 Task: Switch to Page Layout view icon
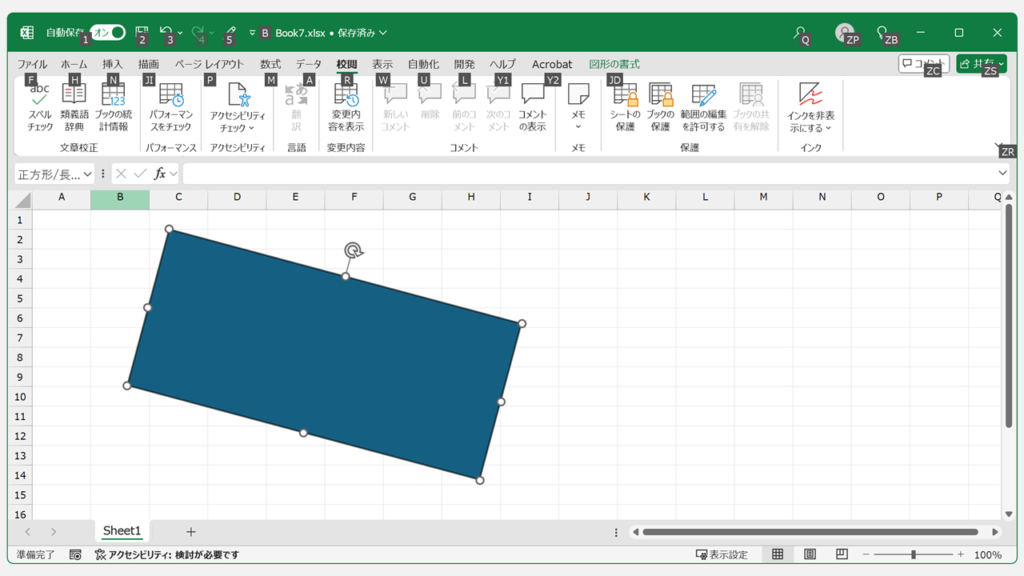point(810,554)
